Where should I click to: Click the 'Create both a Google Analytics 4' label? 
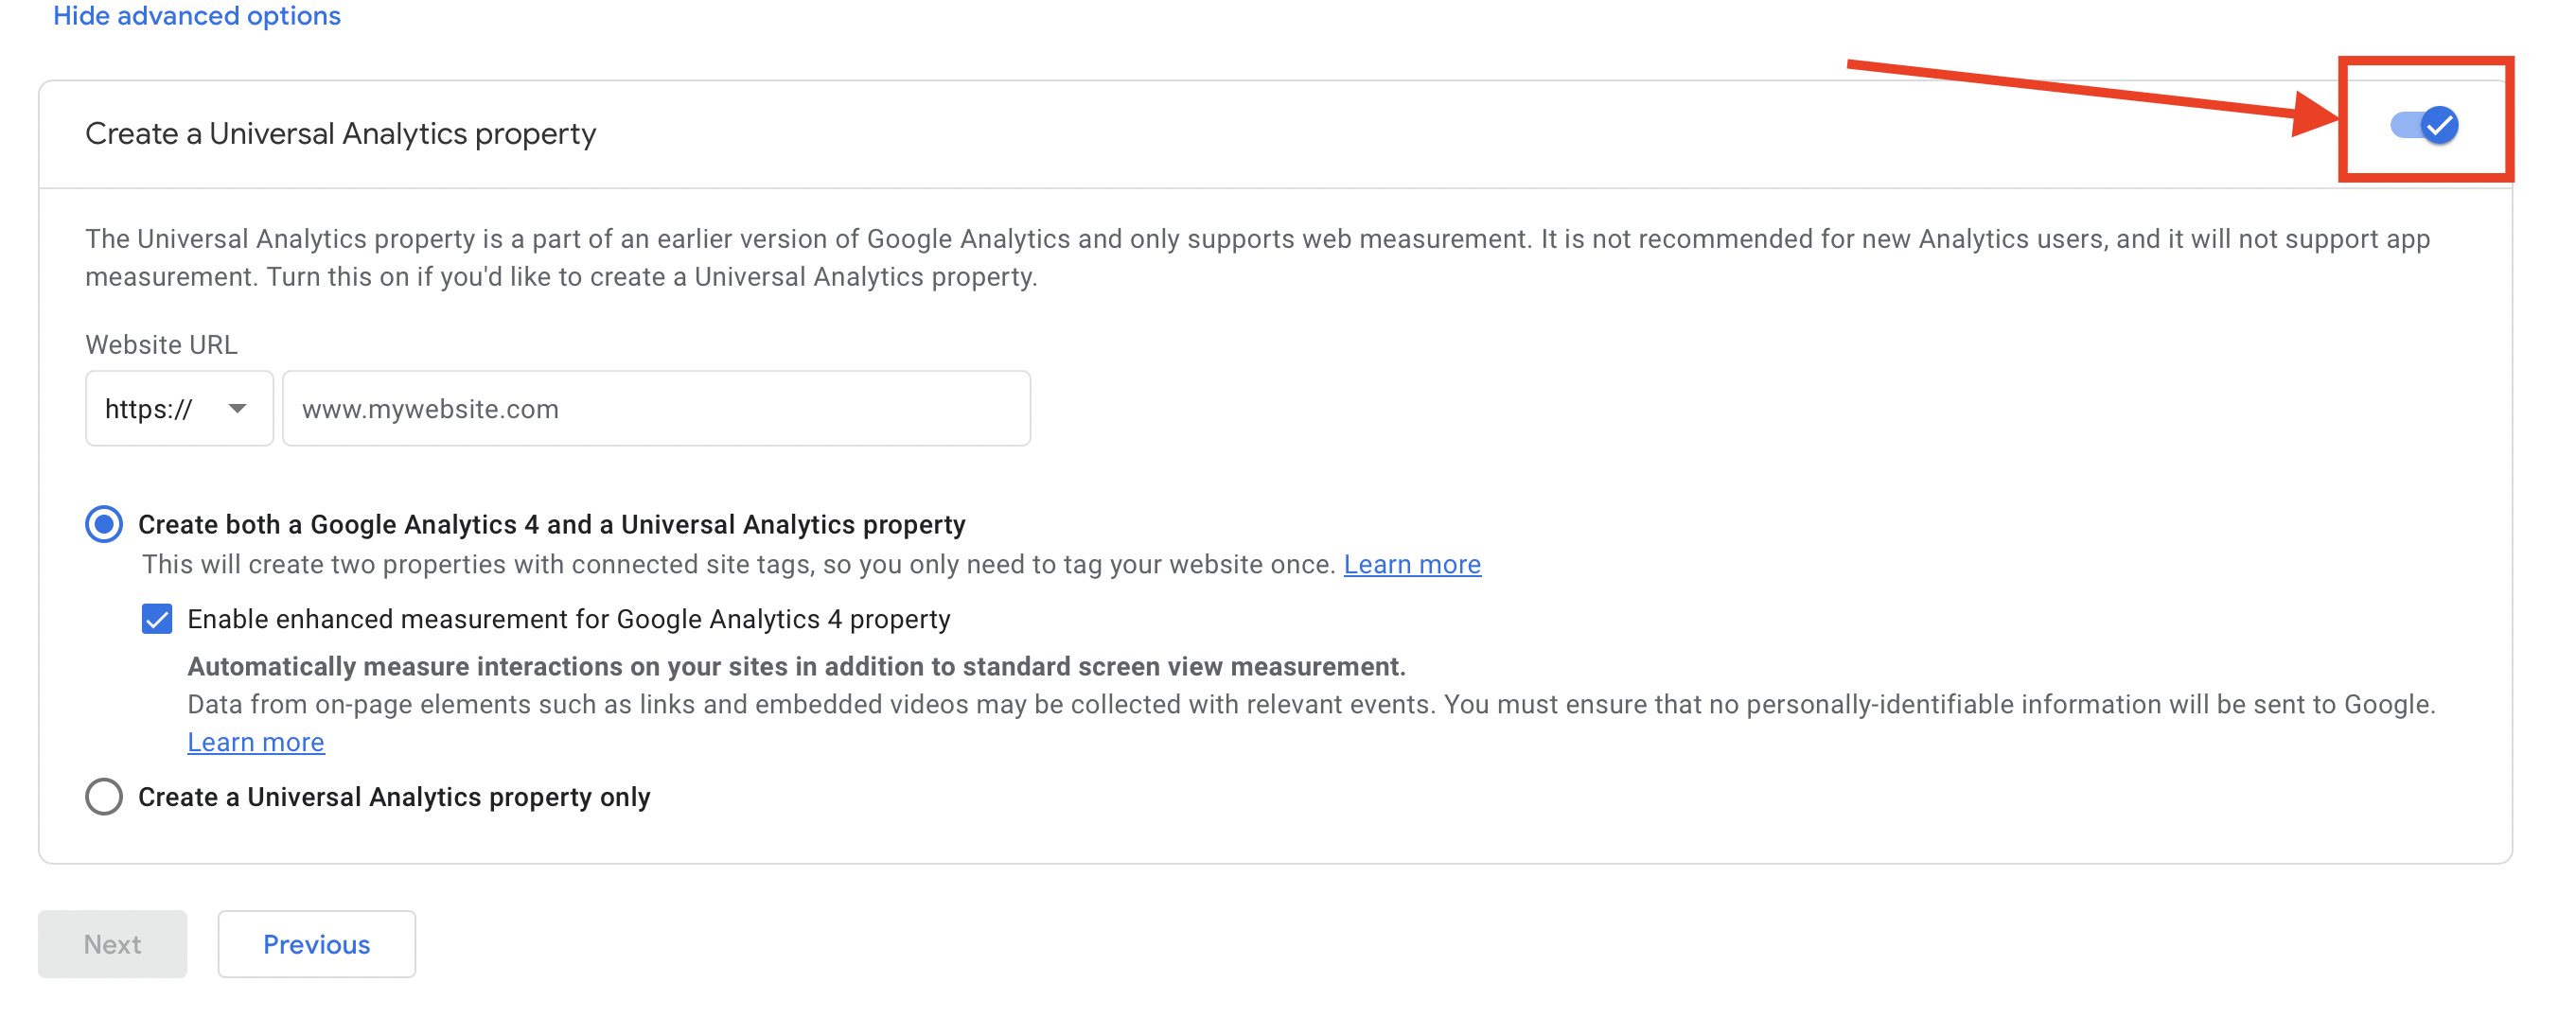coord(552,524)
